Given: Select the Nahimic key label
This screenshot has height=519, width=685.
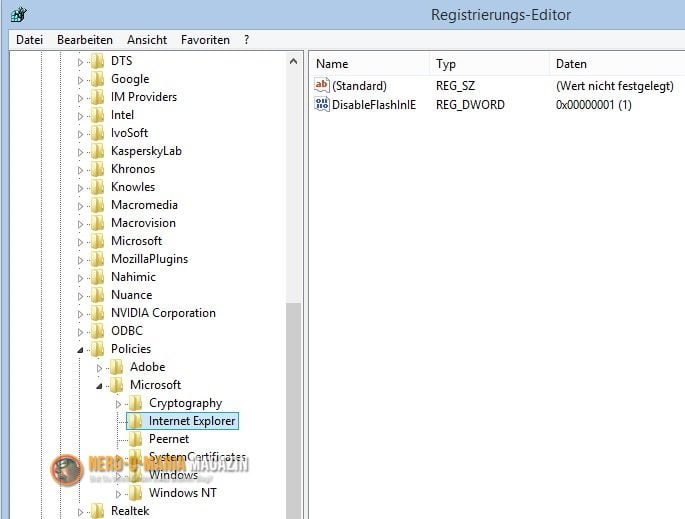Looking at the screenshot, I should pyautogui.click(x=133, y=277).
